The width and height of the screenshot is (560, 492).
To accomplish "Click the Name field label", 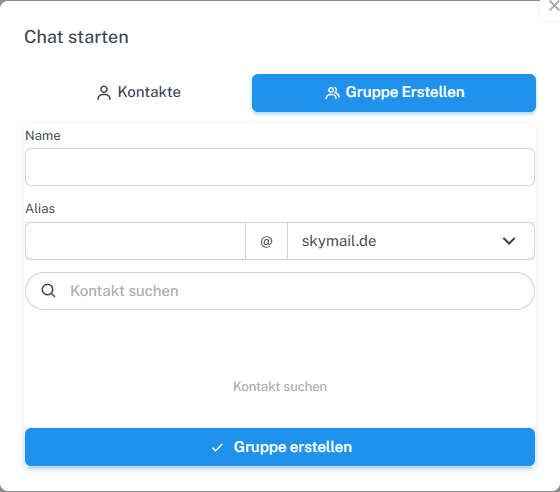I will [43, 136].
